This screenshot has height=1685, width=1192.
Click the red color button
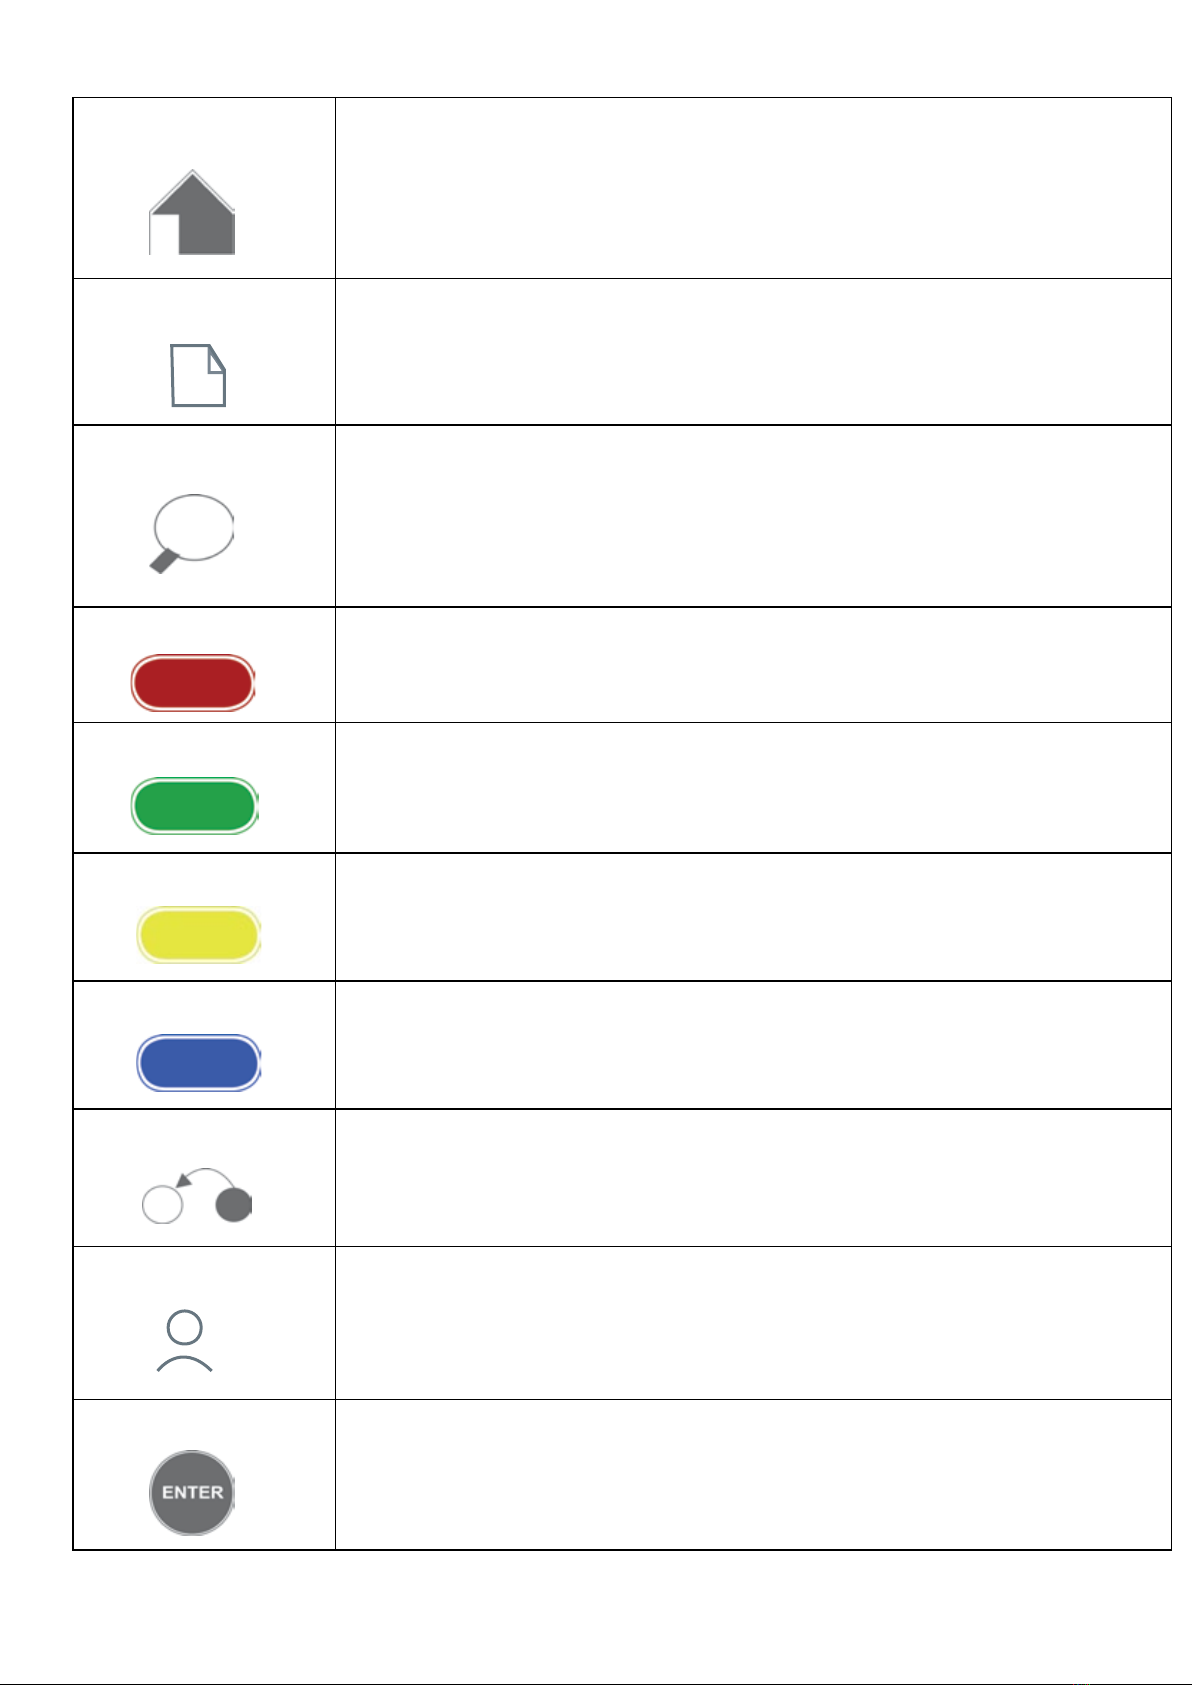click(x=193, y=683)
